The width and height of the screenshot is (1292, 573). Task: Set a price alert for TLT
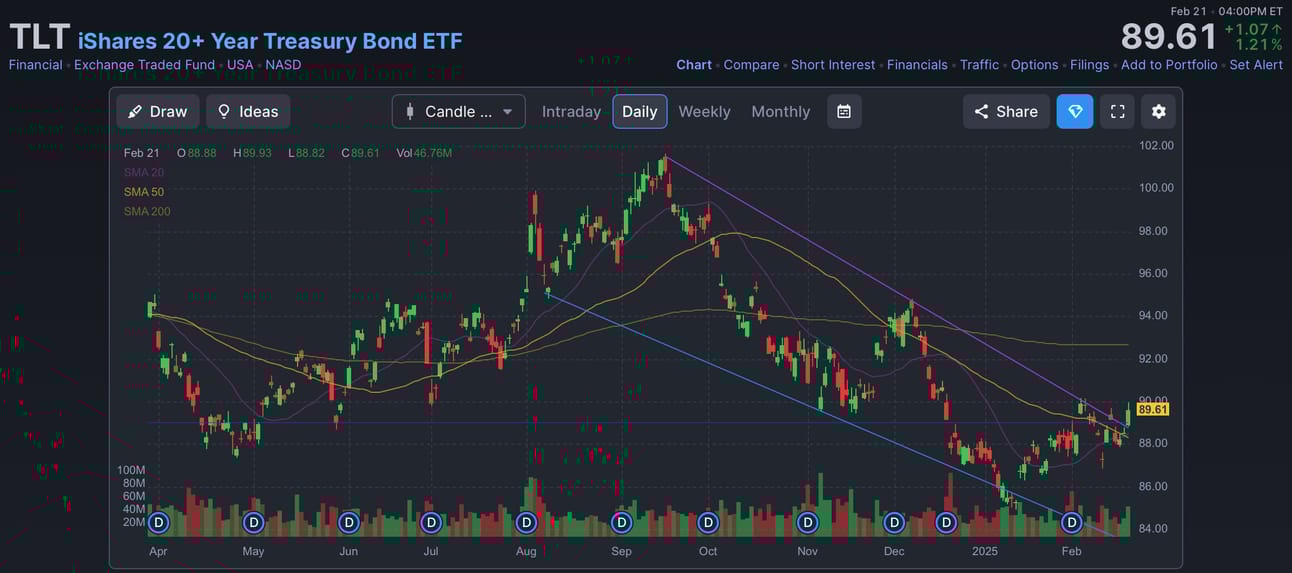point(1256,65)
